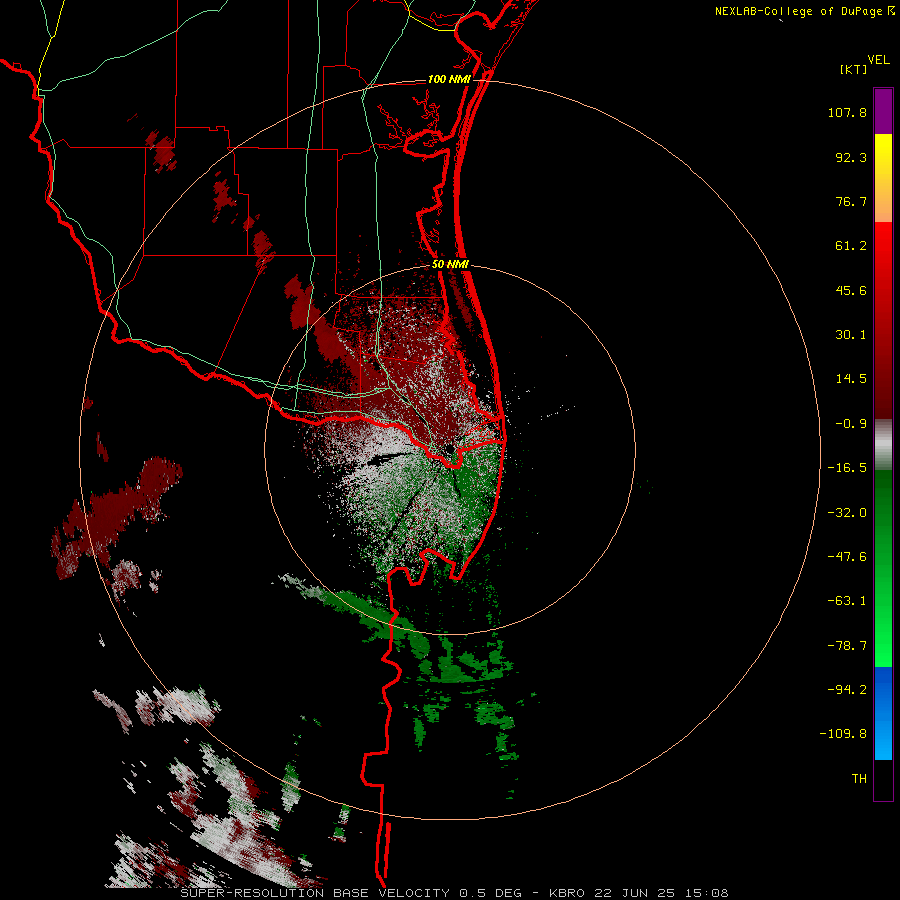The width and height of the screenshot is (900, 900).
Task: Click the 45.6 scale value
Action: point(851,290)
